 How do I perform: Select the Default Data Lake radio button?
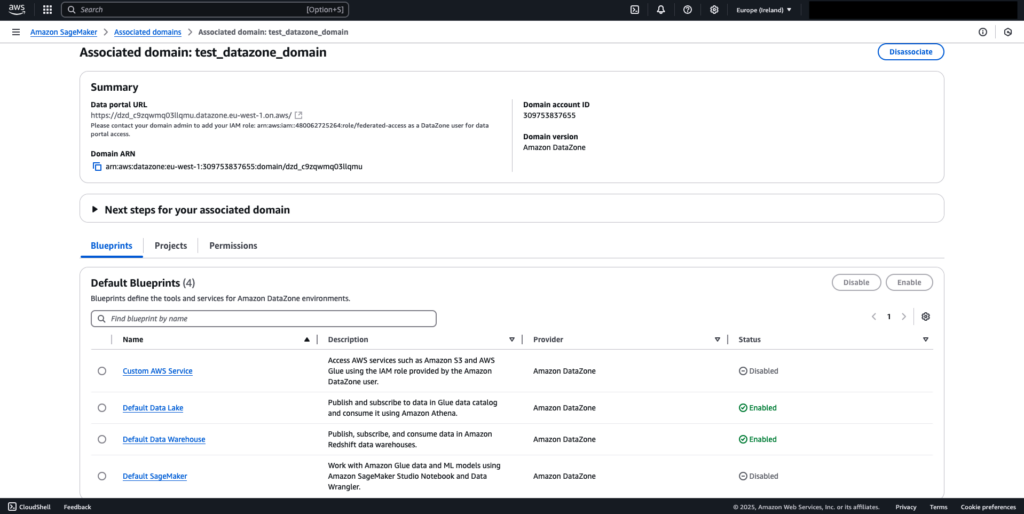pos(102,408)
